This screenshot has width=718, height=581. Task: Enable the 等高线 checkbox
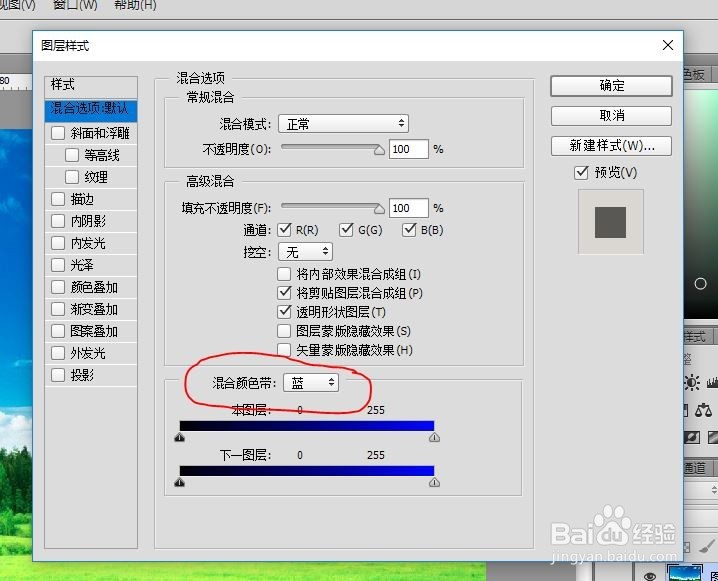click(x=72, y=155)
